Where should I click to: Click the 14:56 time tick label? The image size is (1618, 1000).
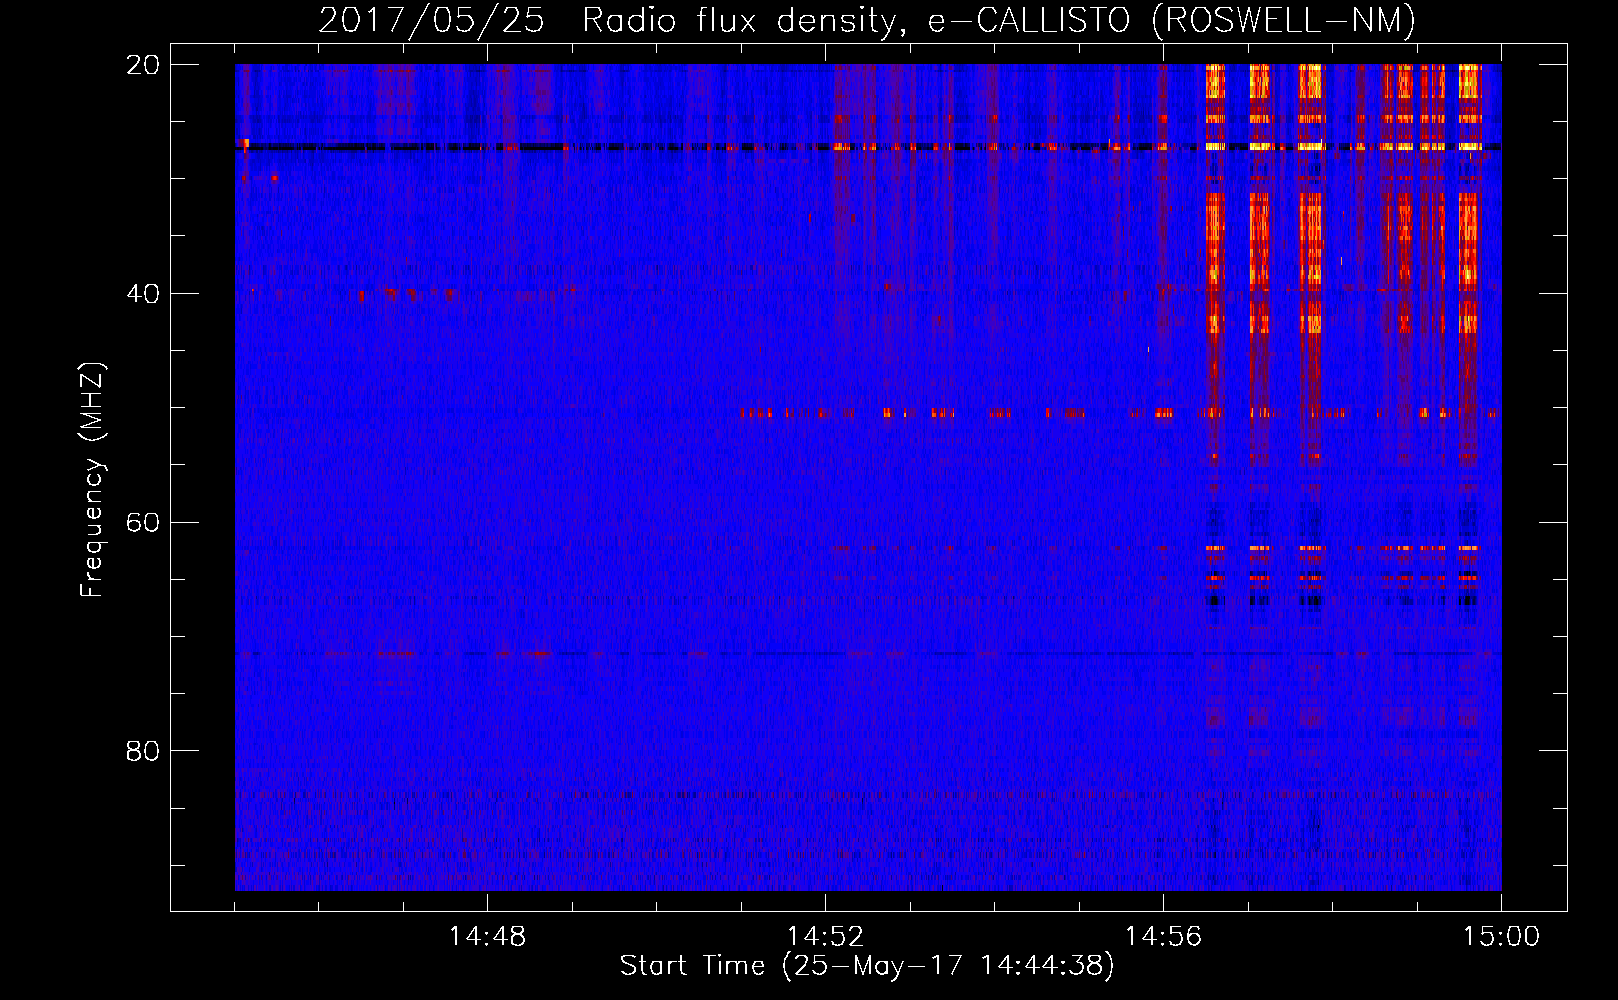click(x=1163, y=937)
